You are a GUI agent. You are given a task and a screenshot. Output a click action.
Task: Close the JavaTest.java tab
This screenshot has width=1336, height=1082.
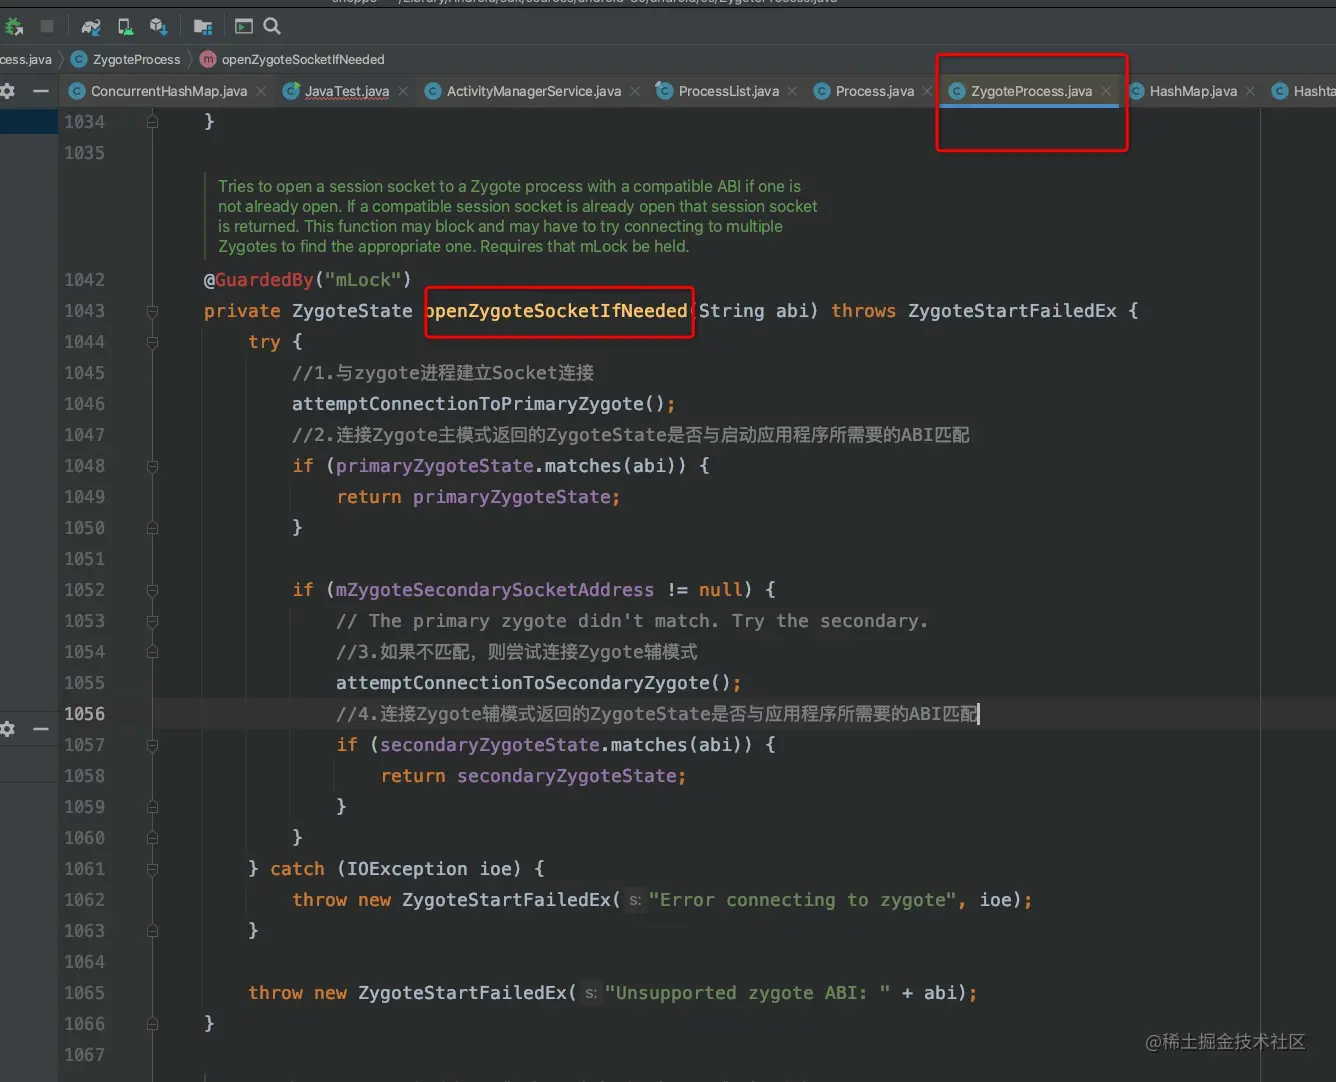pyautogui.click(x=403, y=91)
